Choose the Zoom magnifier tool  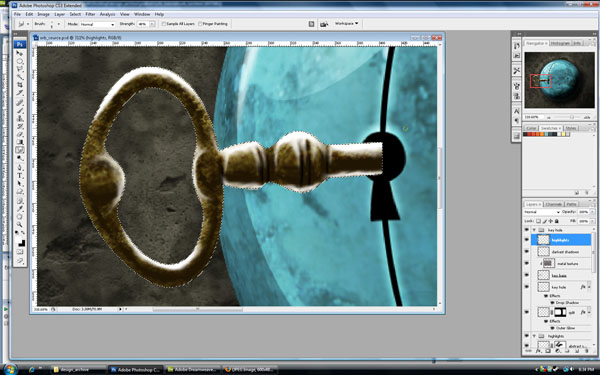pos(20,224)
